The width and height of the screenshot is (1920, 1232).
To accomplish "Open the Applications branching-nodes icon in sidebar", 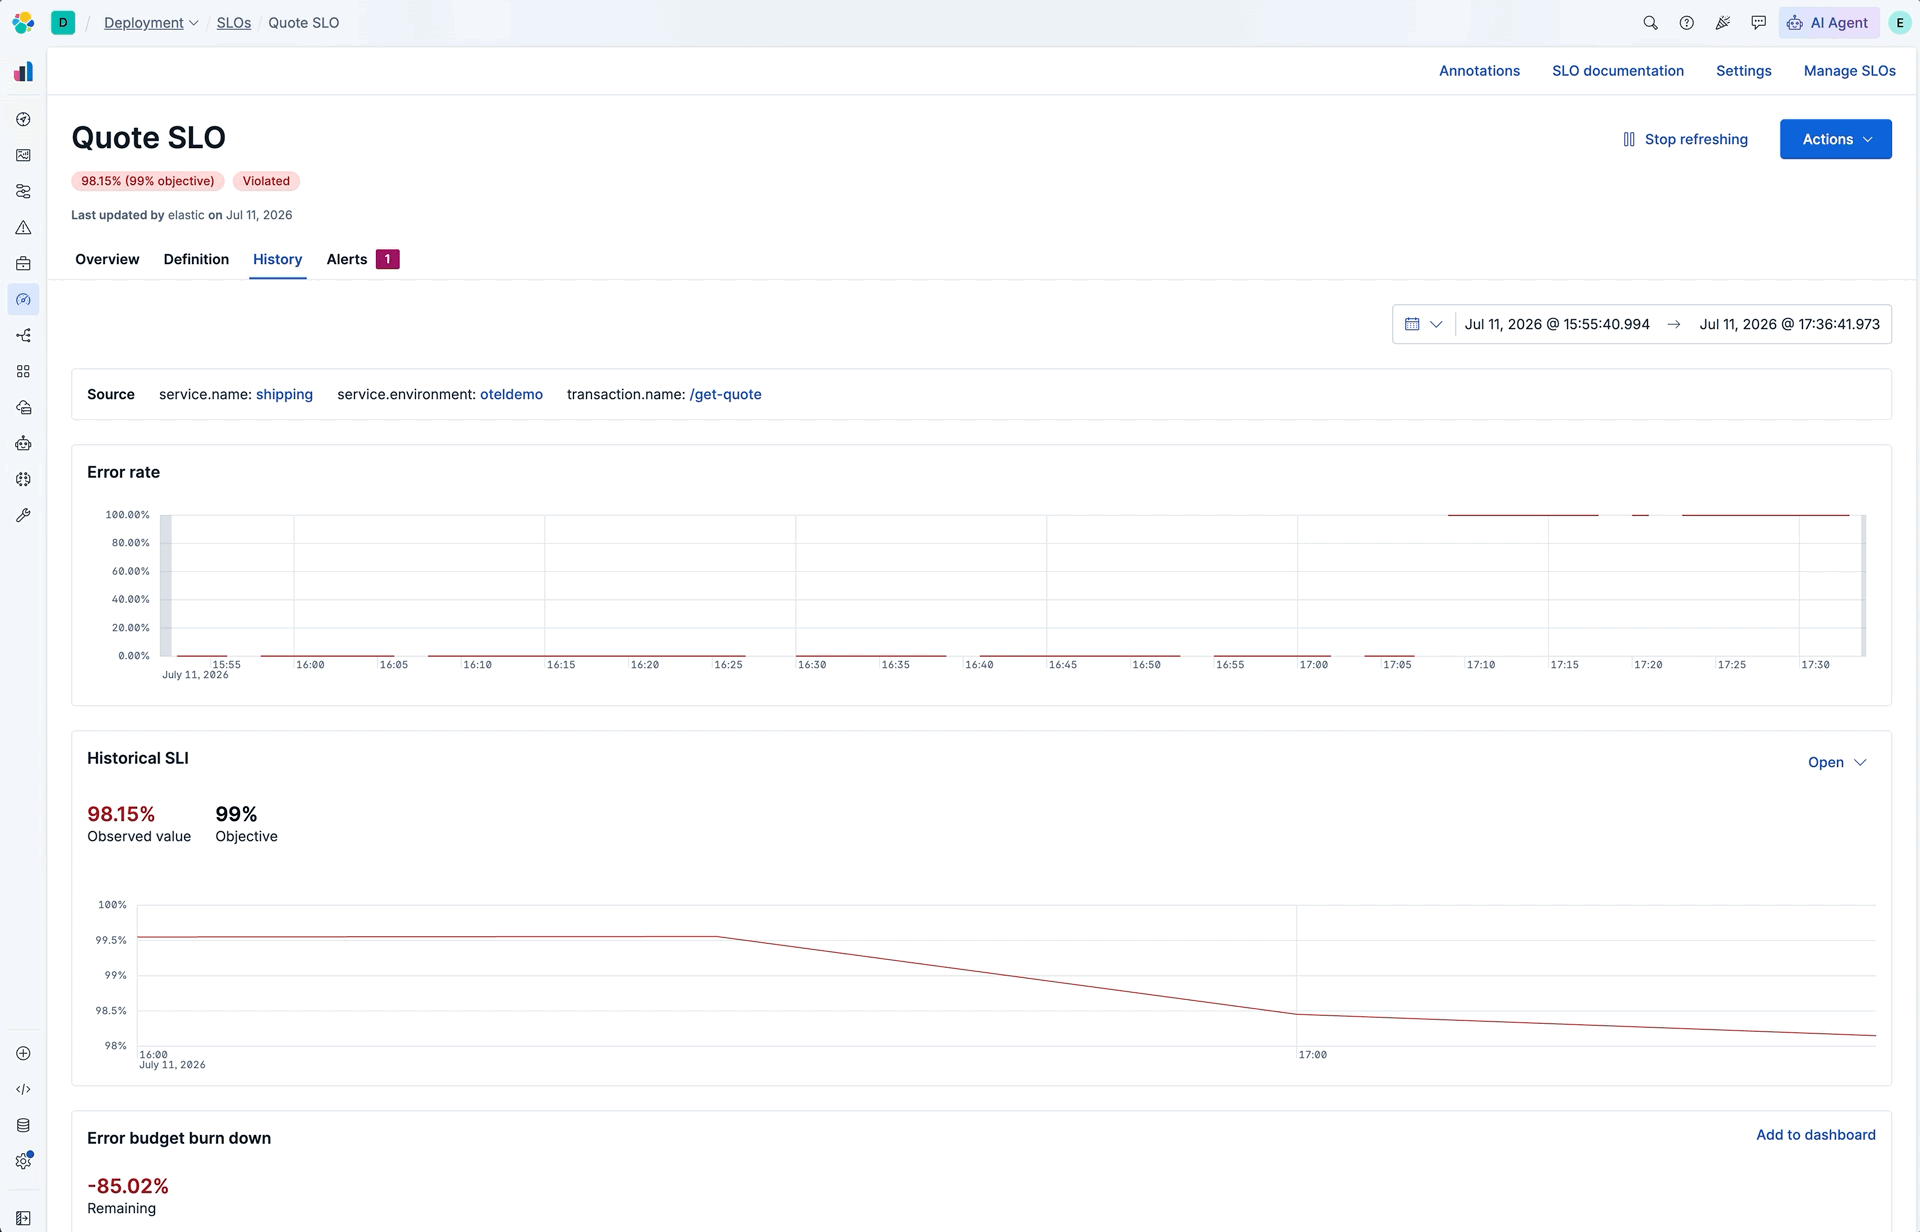I will [x=23, y=335].
